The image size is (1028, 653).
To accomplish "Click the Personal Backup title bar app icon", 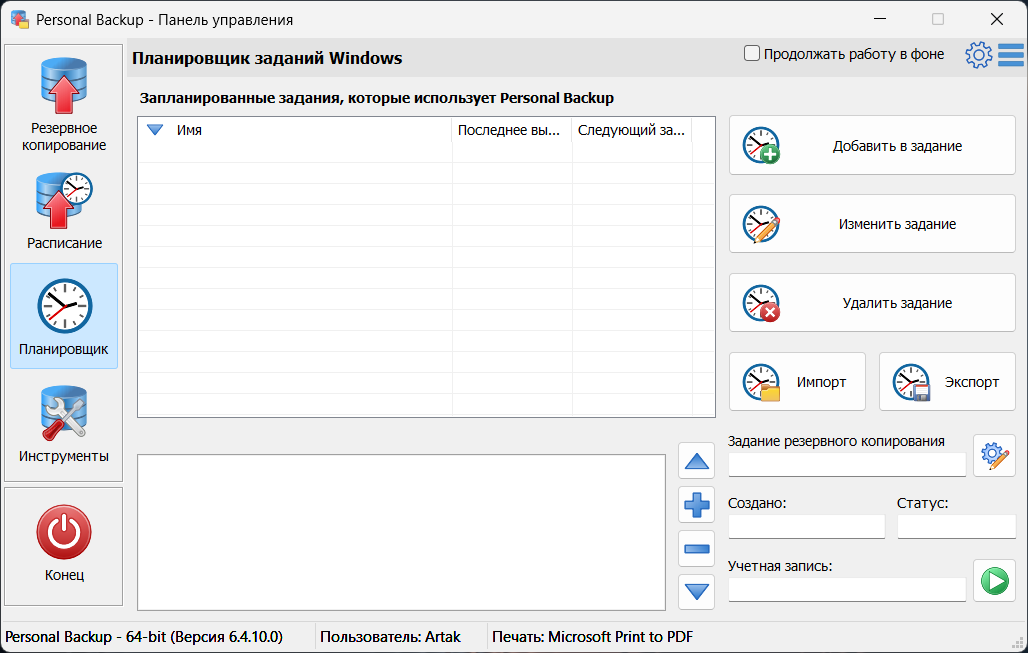I will pos(20,20).
